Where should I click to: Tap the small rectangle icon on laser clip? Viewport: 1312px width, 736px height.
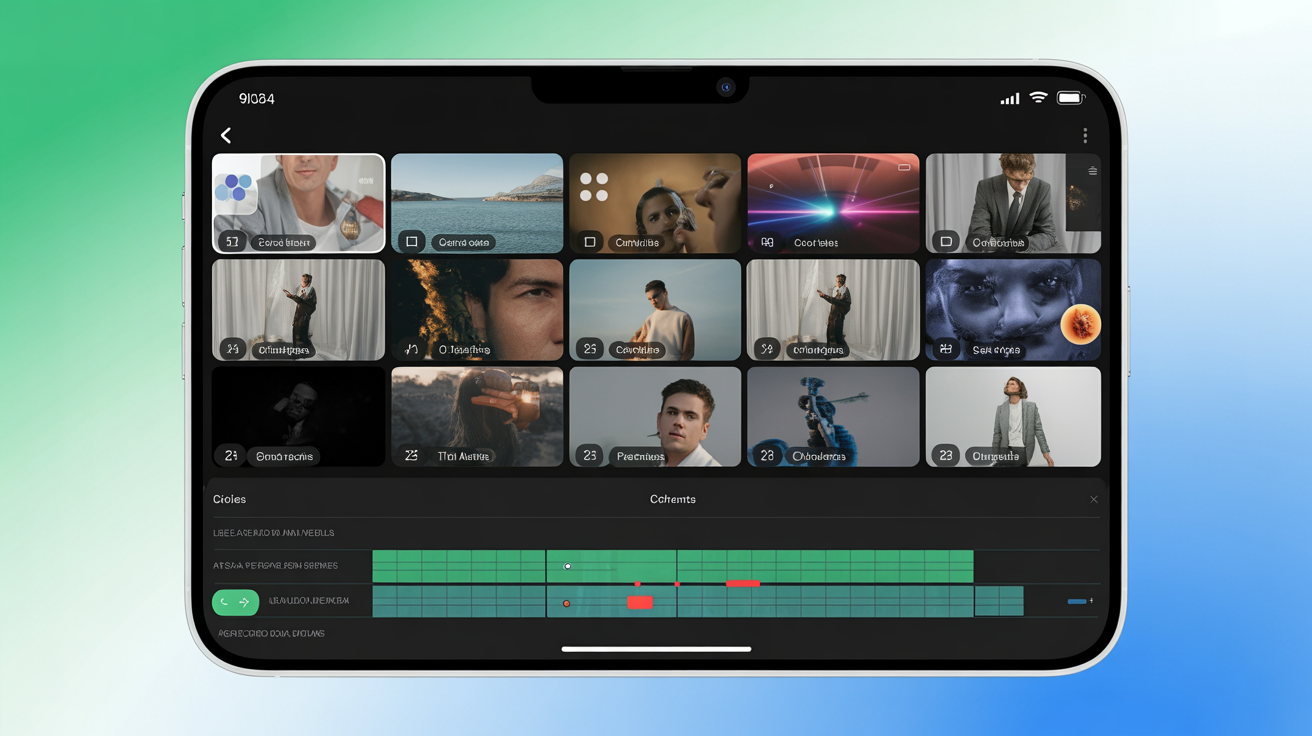point(904,168)
